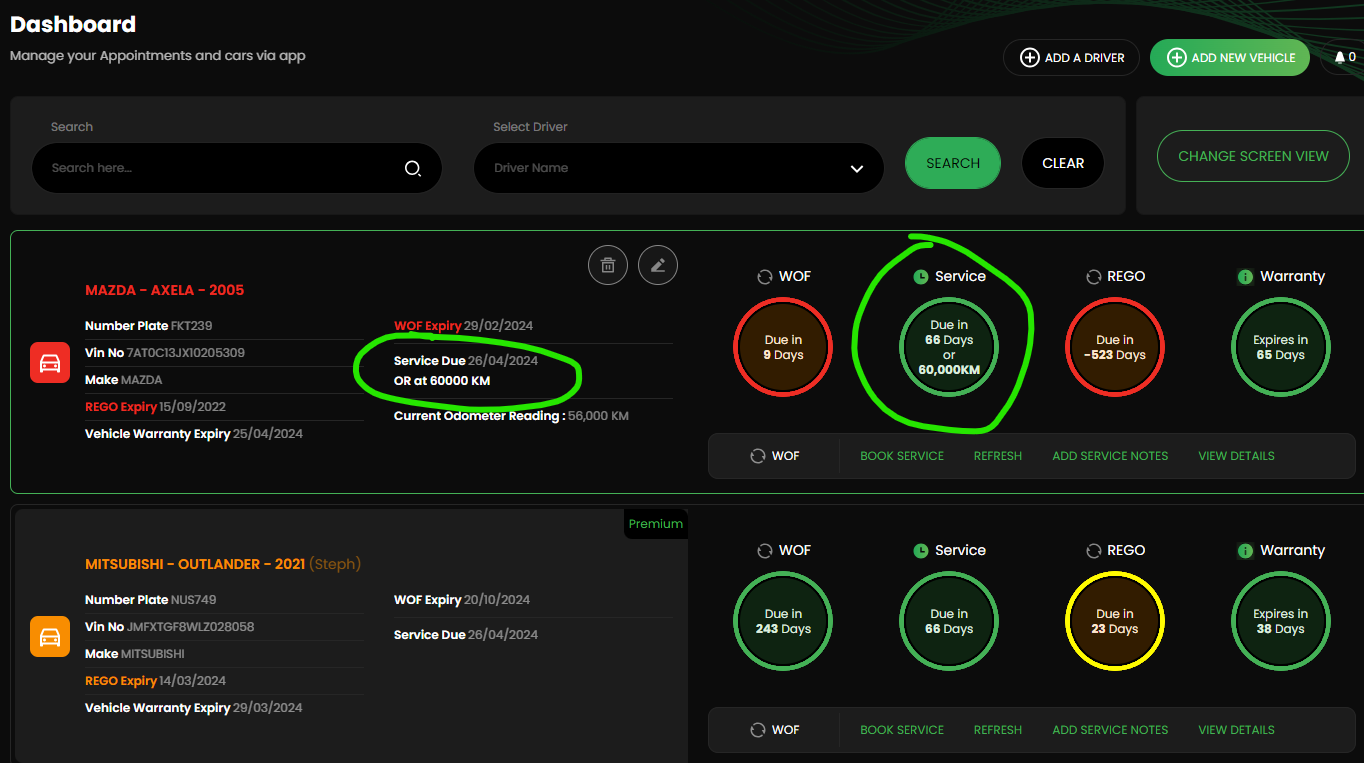This screenshot has width=1364, height=763.
Task: Click ADD SERVICE NOTES for the Mitsubishi Outlander
Action: click(1110, 730)
